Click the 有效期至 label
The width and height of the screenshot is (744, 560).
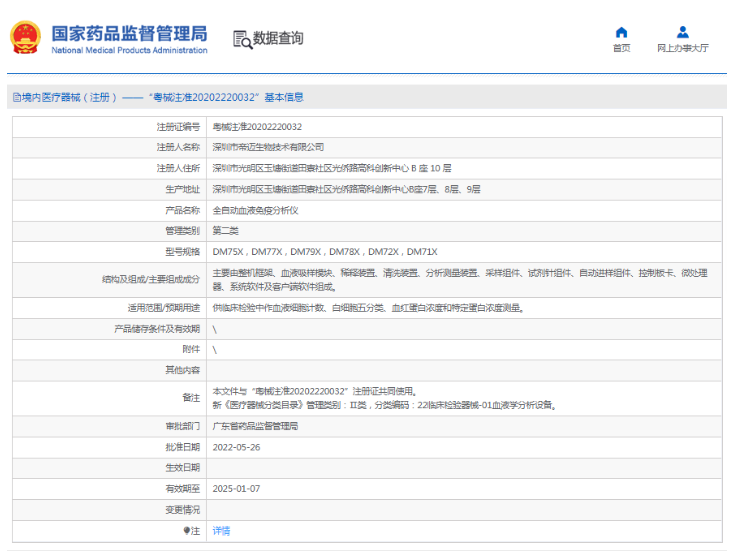(x=183, y=488)
